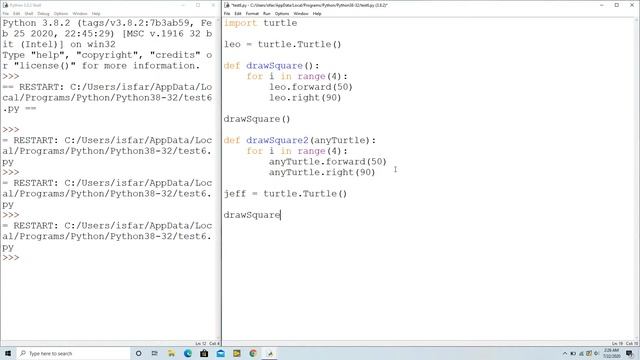Minimize the editor window
Viewport: 640px width, 360px height.
pos(602,5)
